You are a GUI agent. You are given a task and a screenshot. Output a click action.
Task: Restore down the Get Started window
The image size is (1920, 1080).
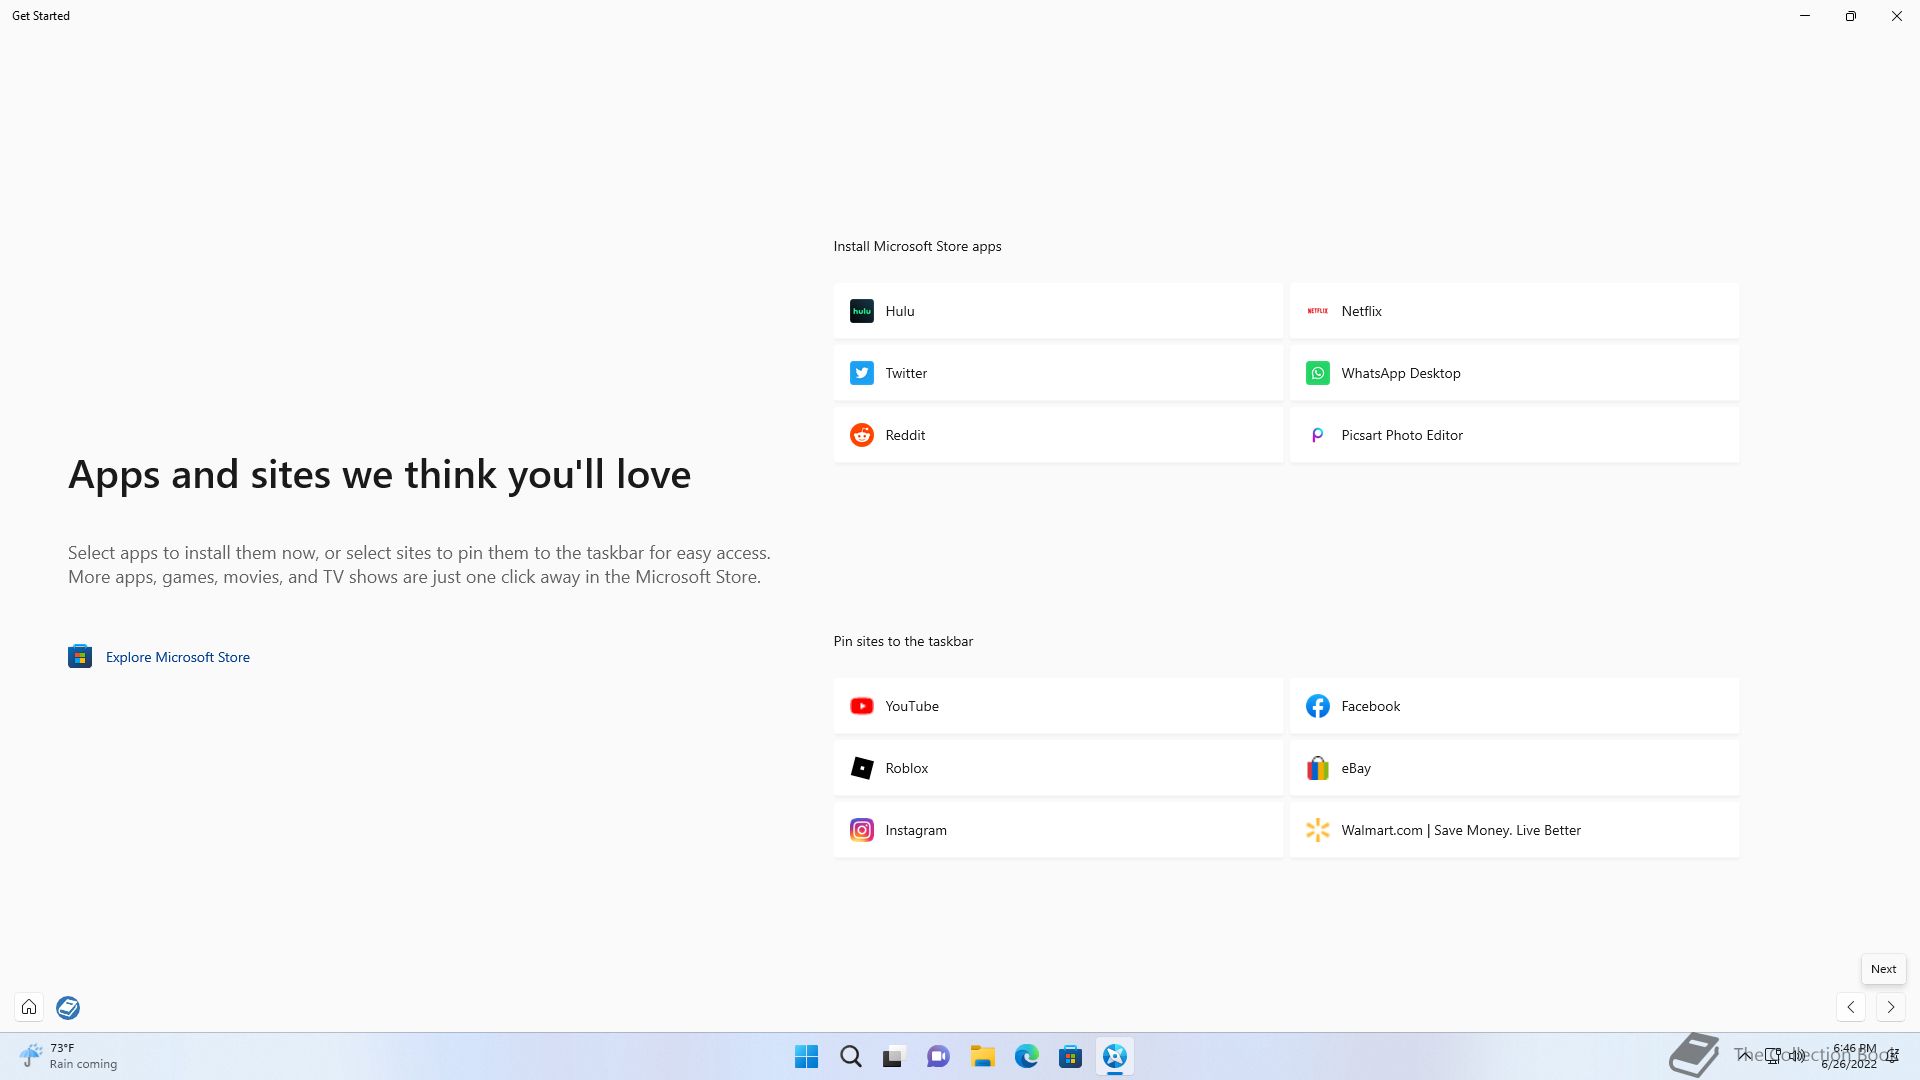pyautogui.click(x=1851, y=16)
